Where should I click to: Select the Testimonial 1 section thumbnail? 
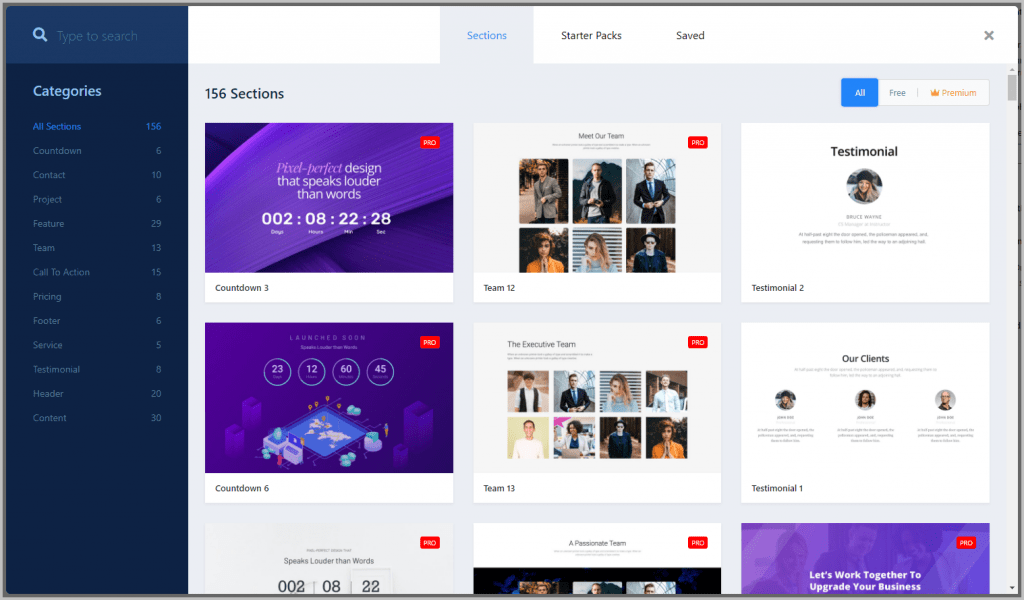pyautogui.click(x=865, y=398)
